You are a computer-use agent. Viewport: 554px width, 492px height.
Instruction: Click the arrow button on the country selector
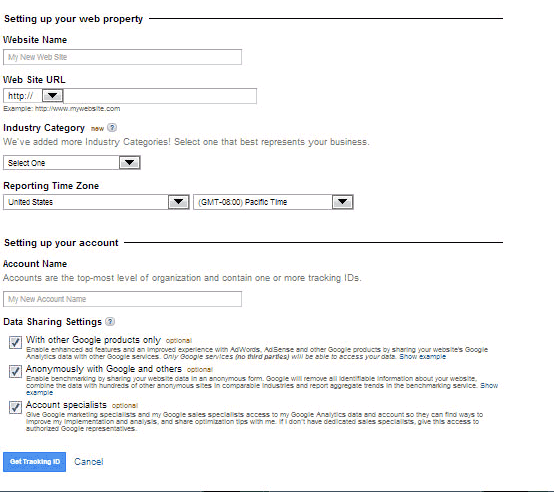coord(178,202)
